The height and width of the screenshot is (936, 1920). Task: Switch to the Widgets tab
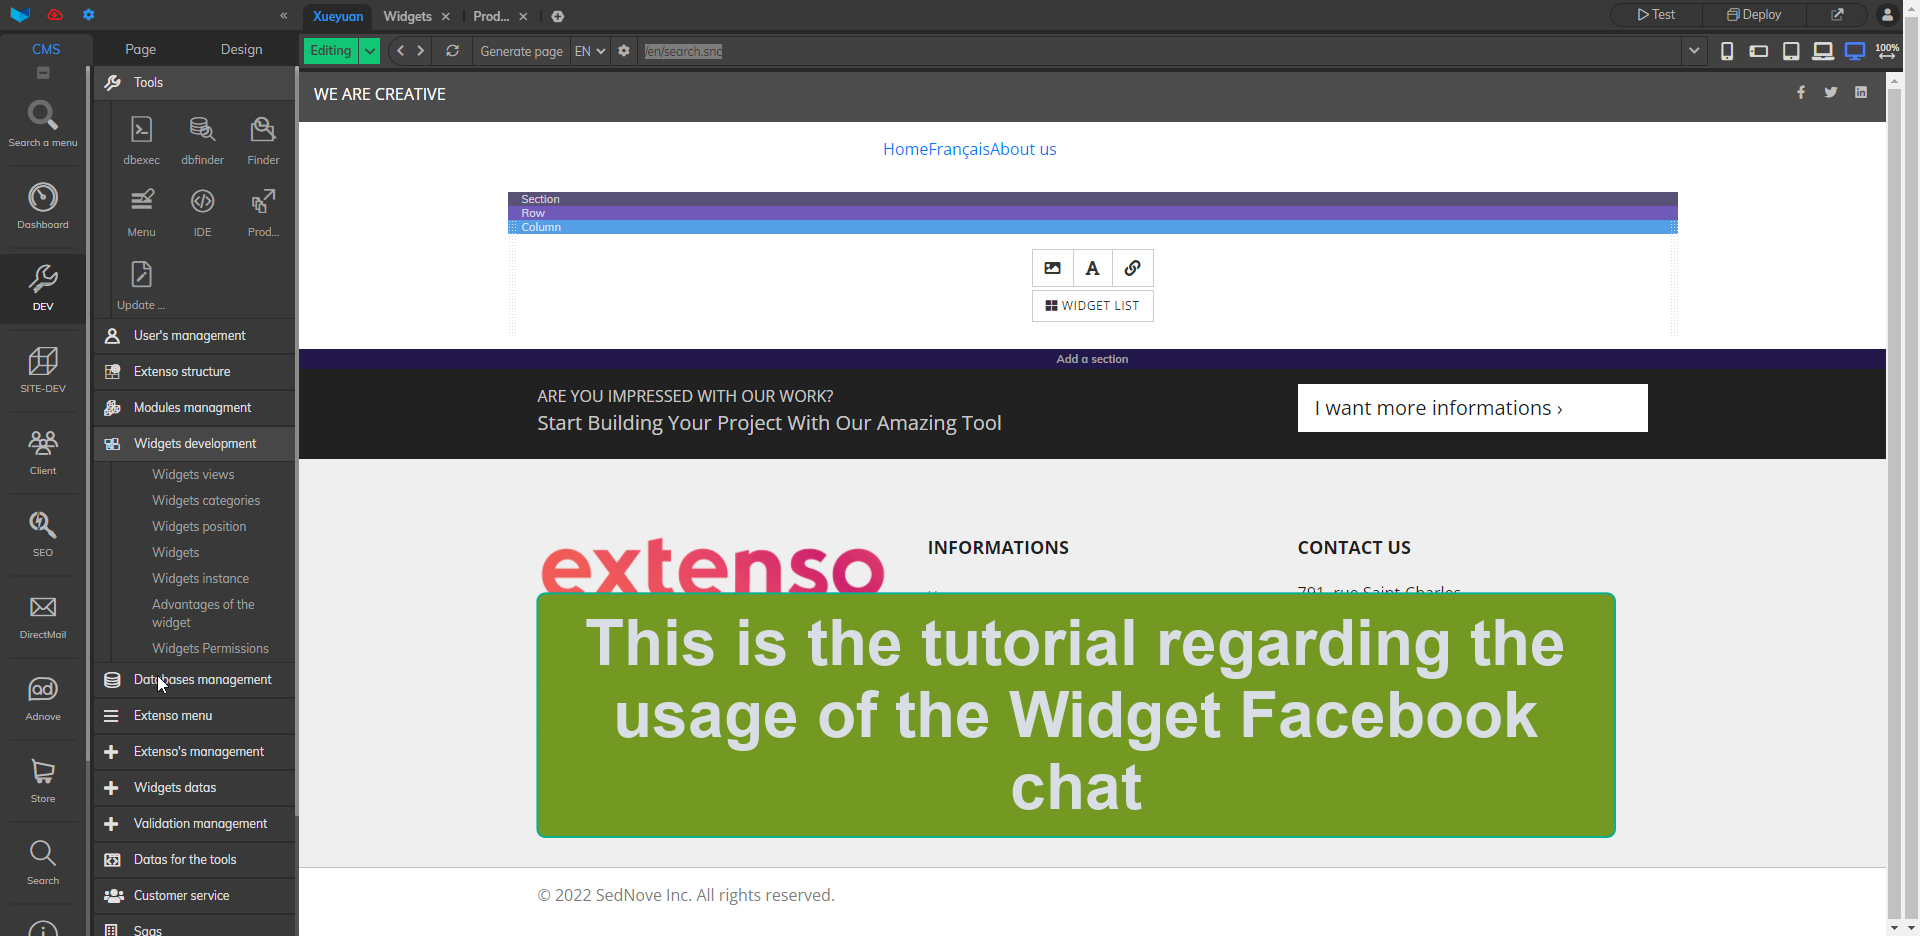pos(407,16)
